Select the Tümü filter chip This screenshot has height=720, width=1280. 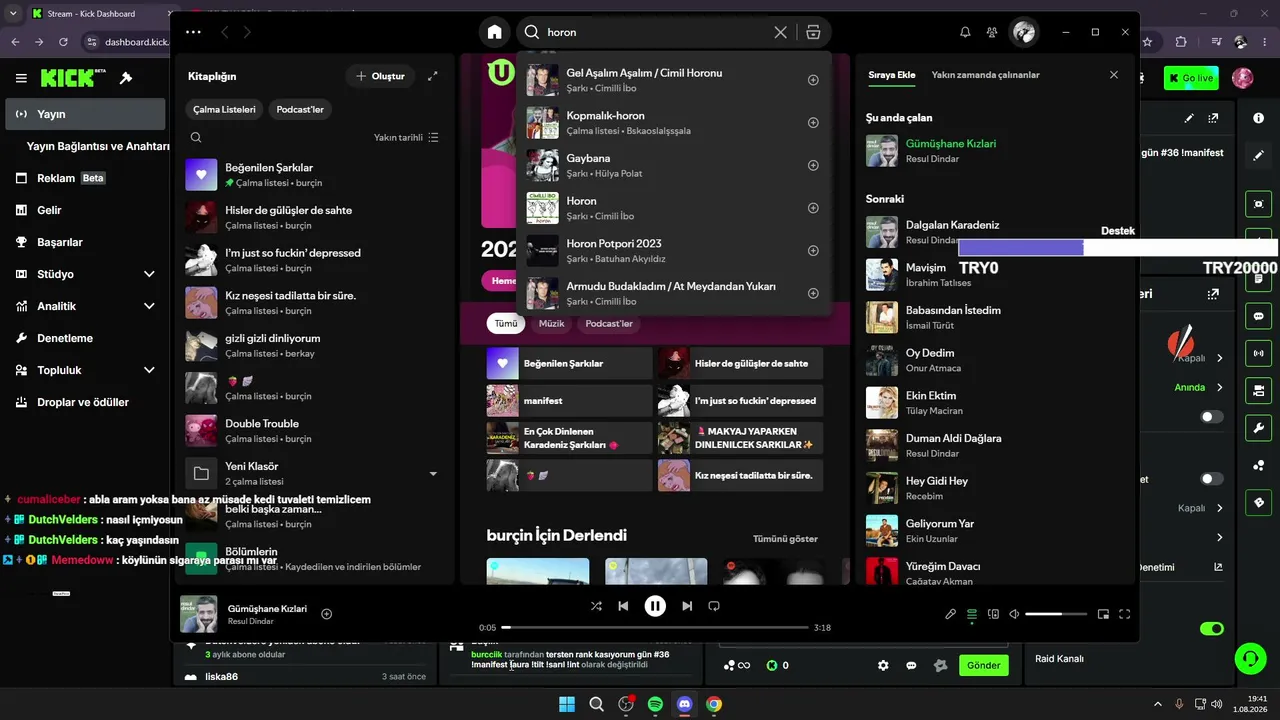click(x=506, y=324)
